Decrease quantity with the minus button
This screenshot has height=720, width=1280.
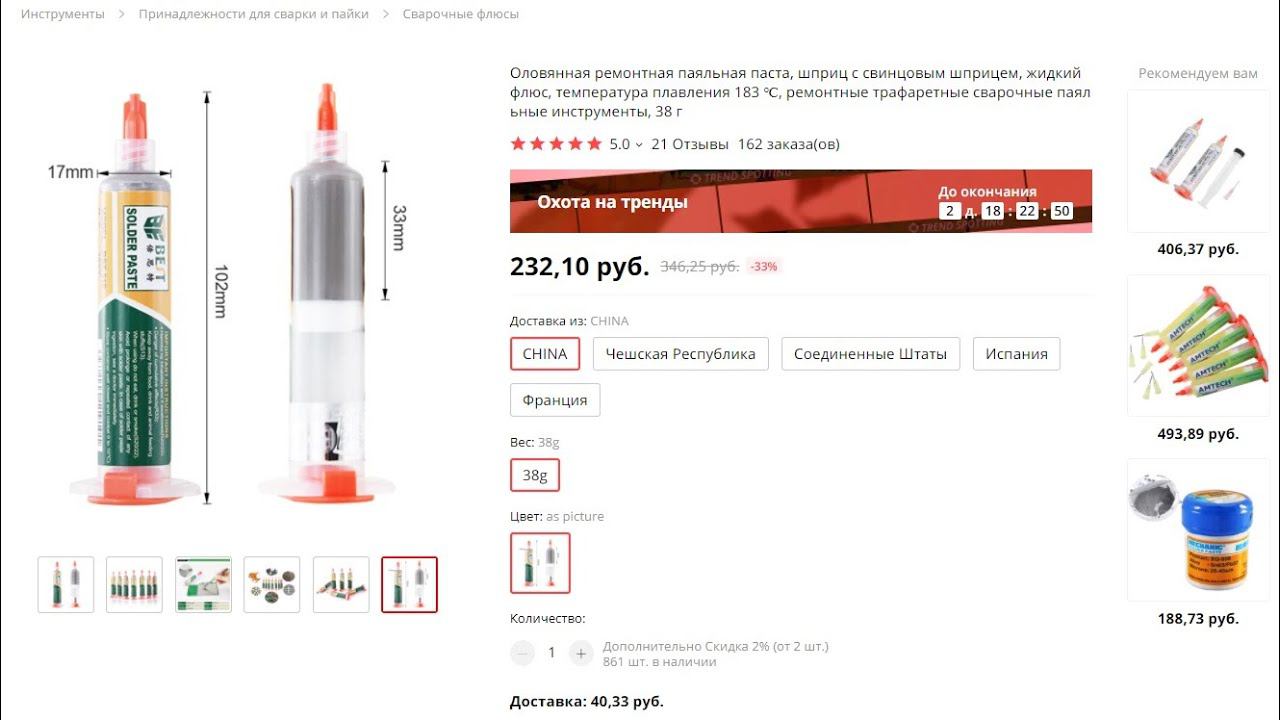pos(522,653)
